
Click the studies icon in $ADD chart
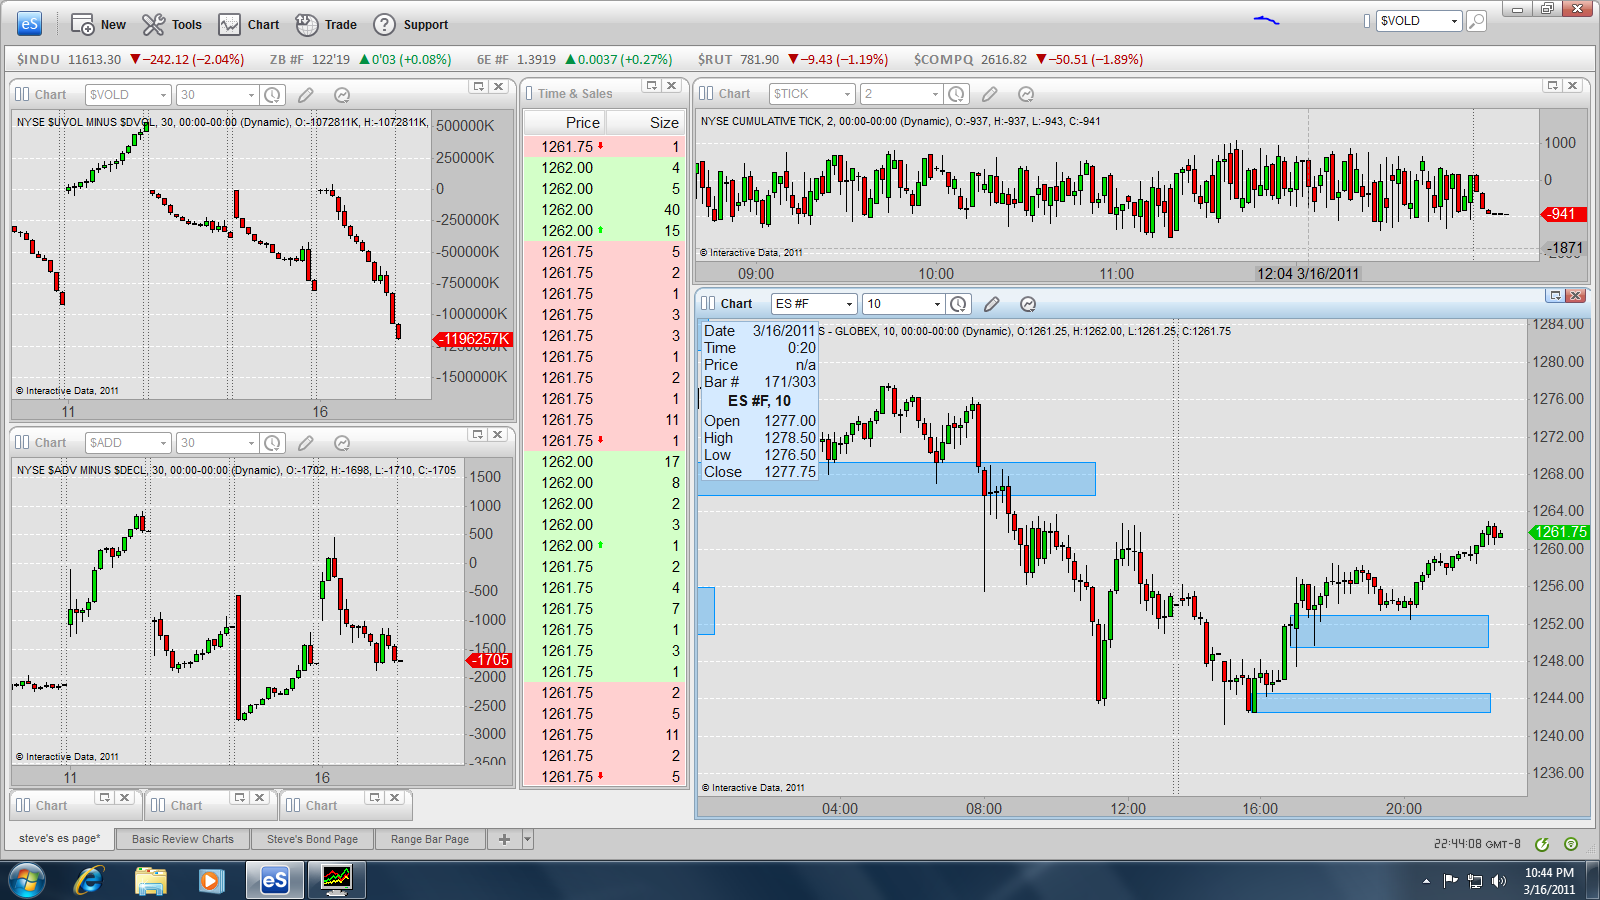[x=341, y=443]
